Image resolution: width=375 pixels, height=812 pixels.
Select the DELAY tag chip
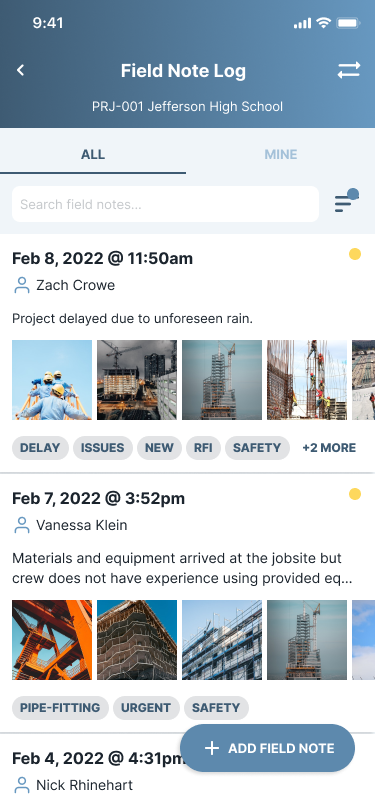pos(40,448)
